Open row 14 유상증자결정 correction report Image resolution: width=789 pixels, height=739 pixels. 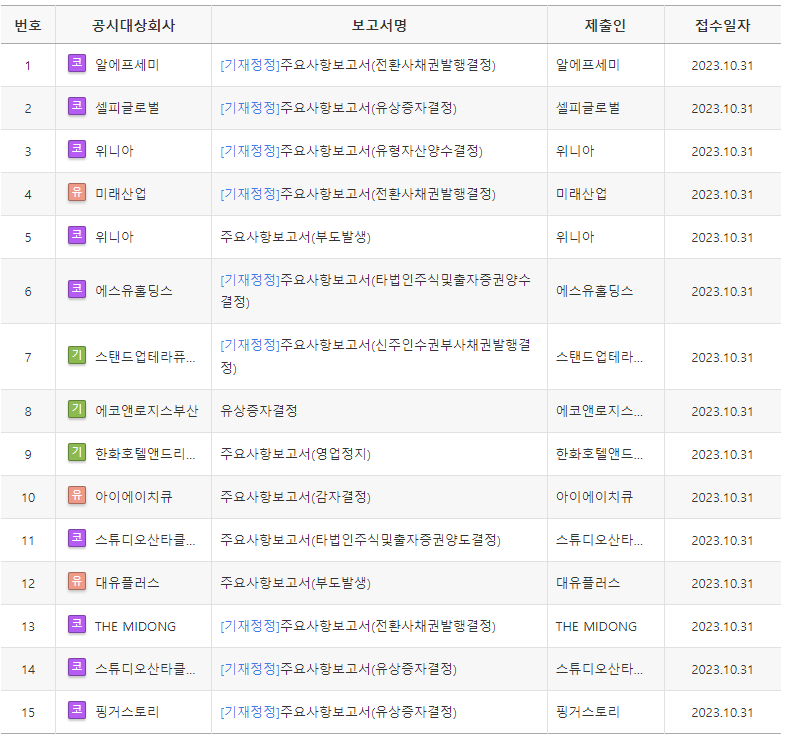tap(338, 669)
